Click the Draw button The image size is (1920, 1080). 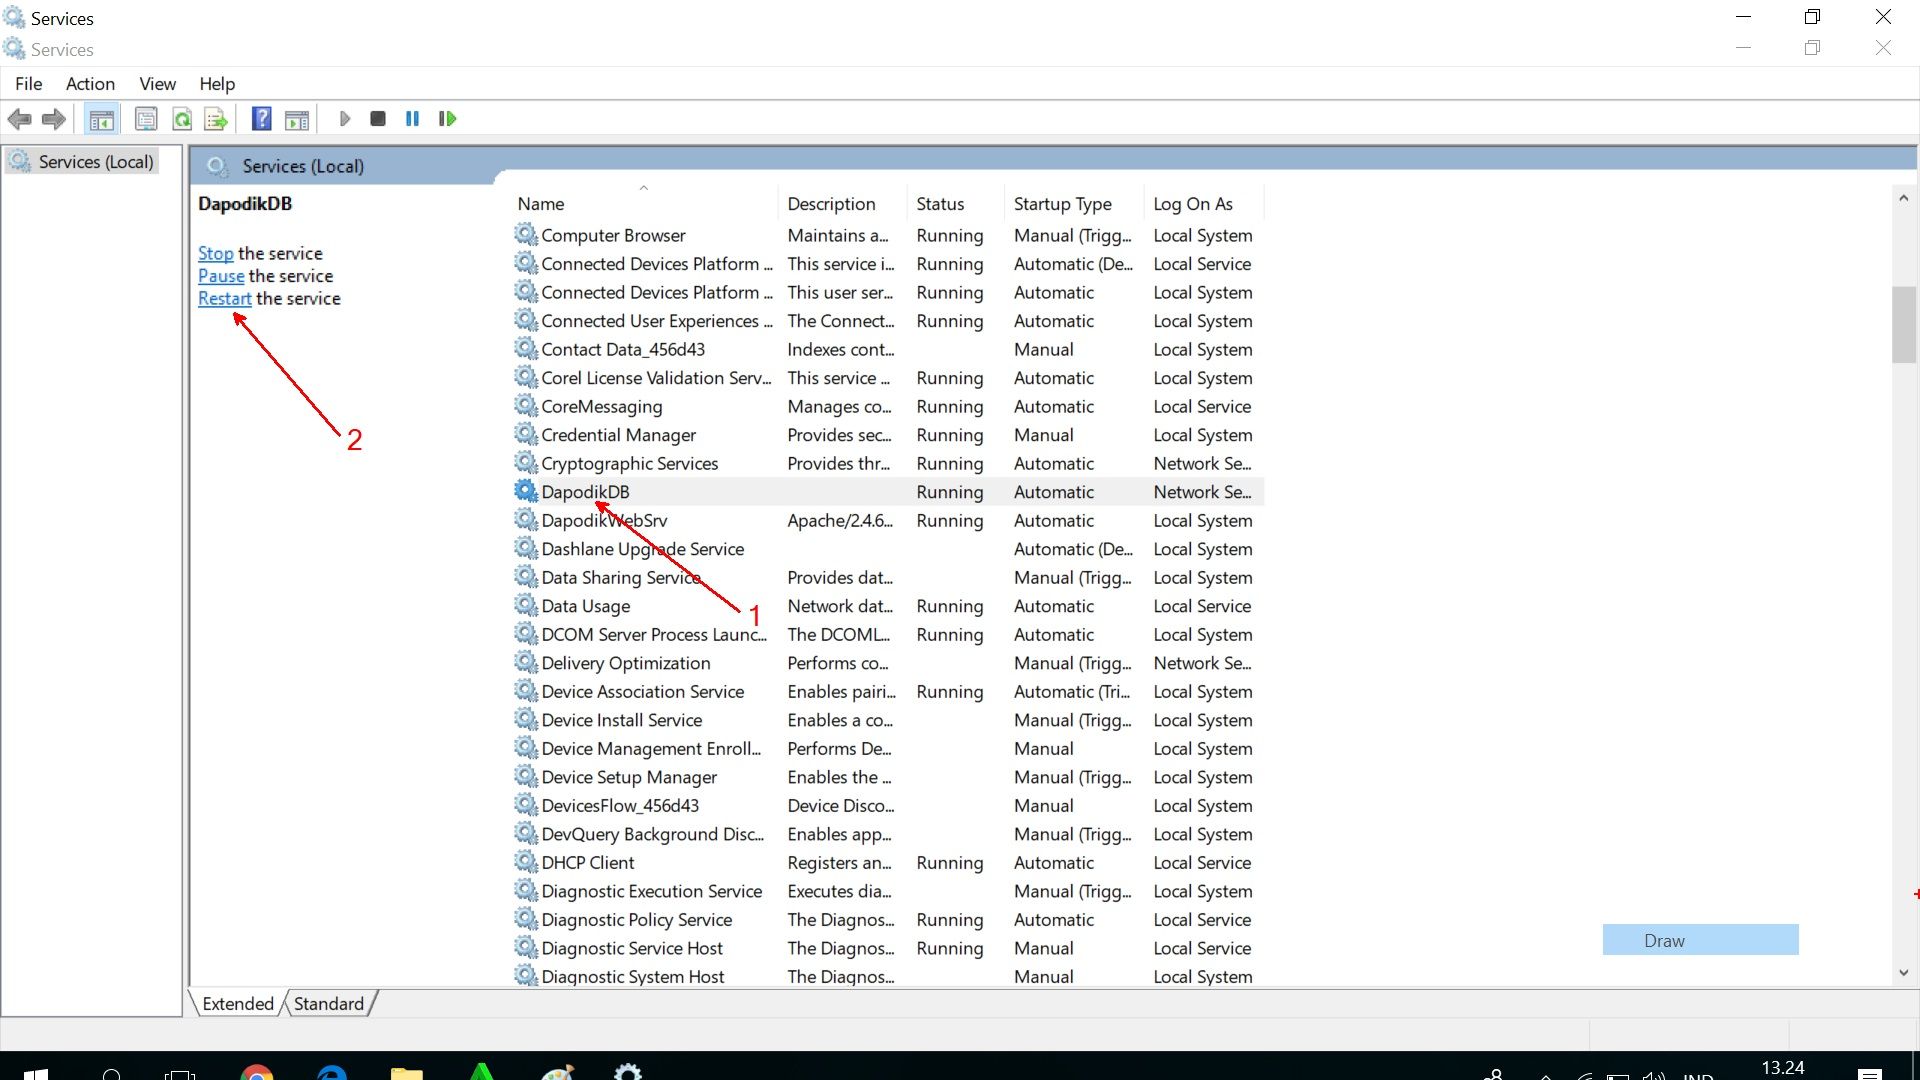coord(1700,940)
